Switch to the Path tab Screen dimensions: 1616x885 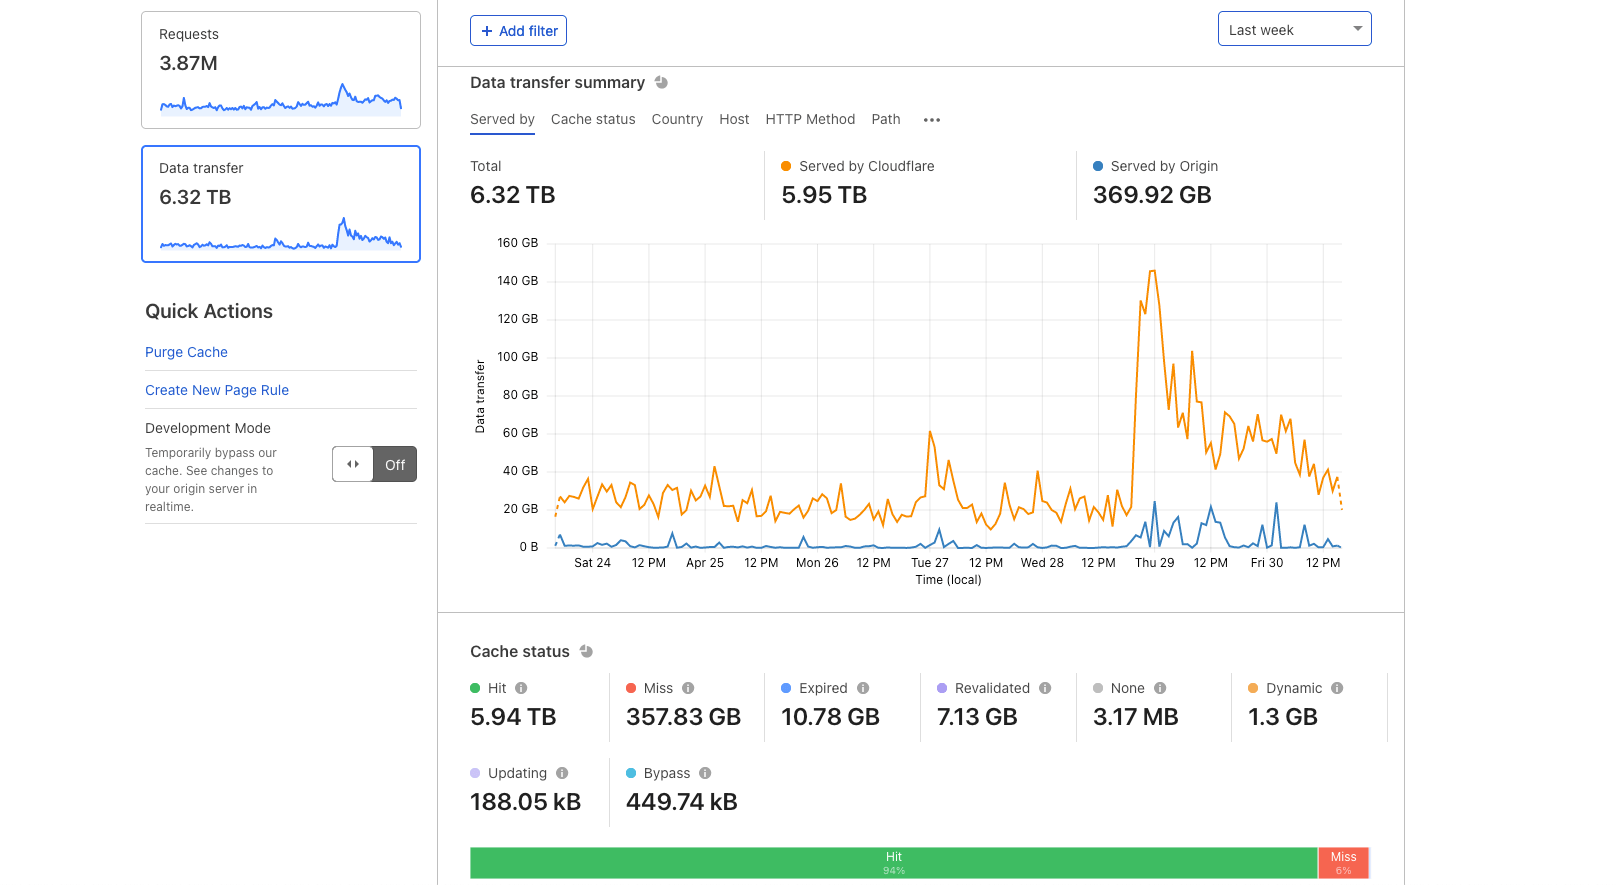pos(886,119)
